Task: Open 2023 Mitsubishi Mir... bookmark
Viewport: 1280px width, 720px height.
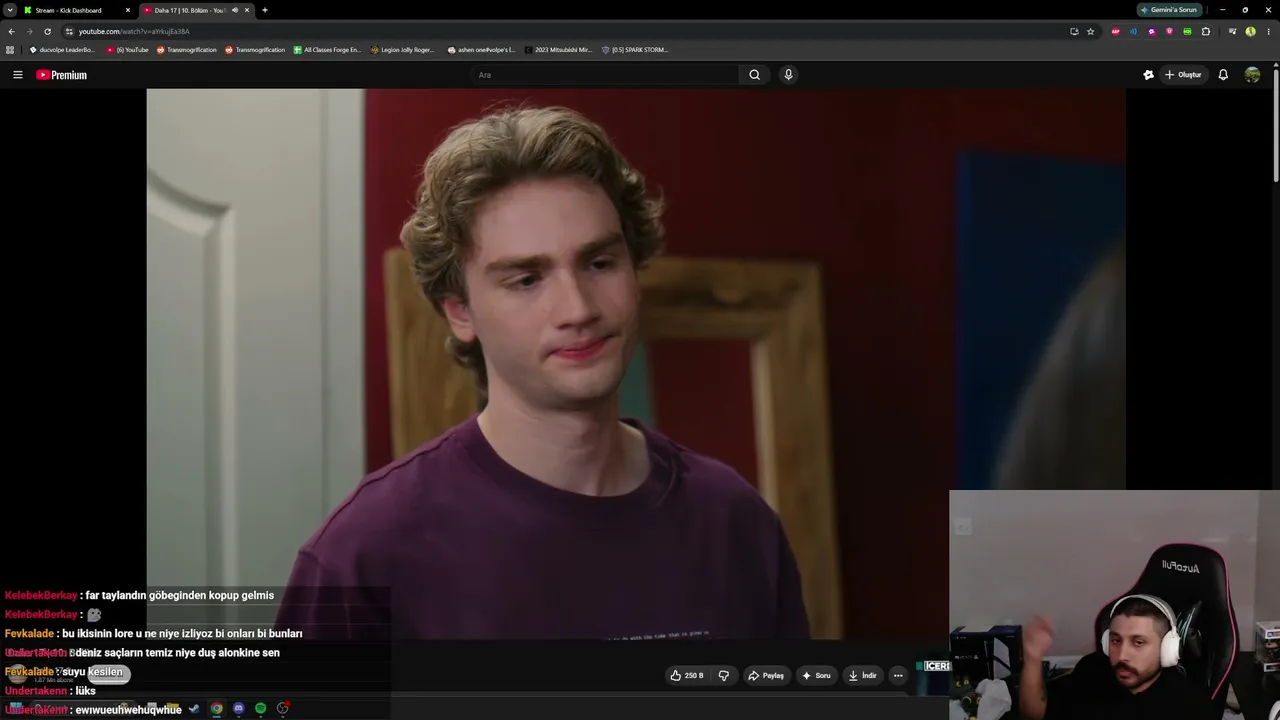Action: (557, 50)
